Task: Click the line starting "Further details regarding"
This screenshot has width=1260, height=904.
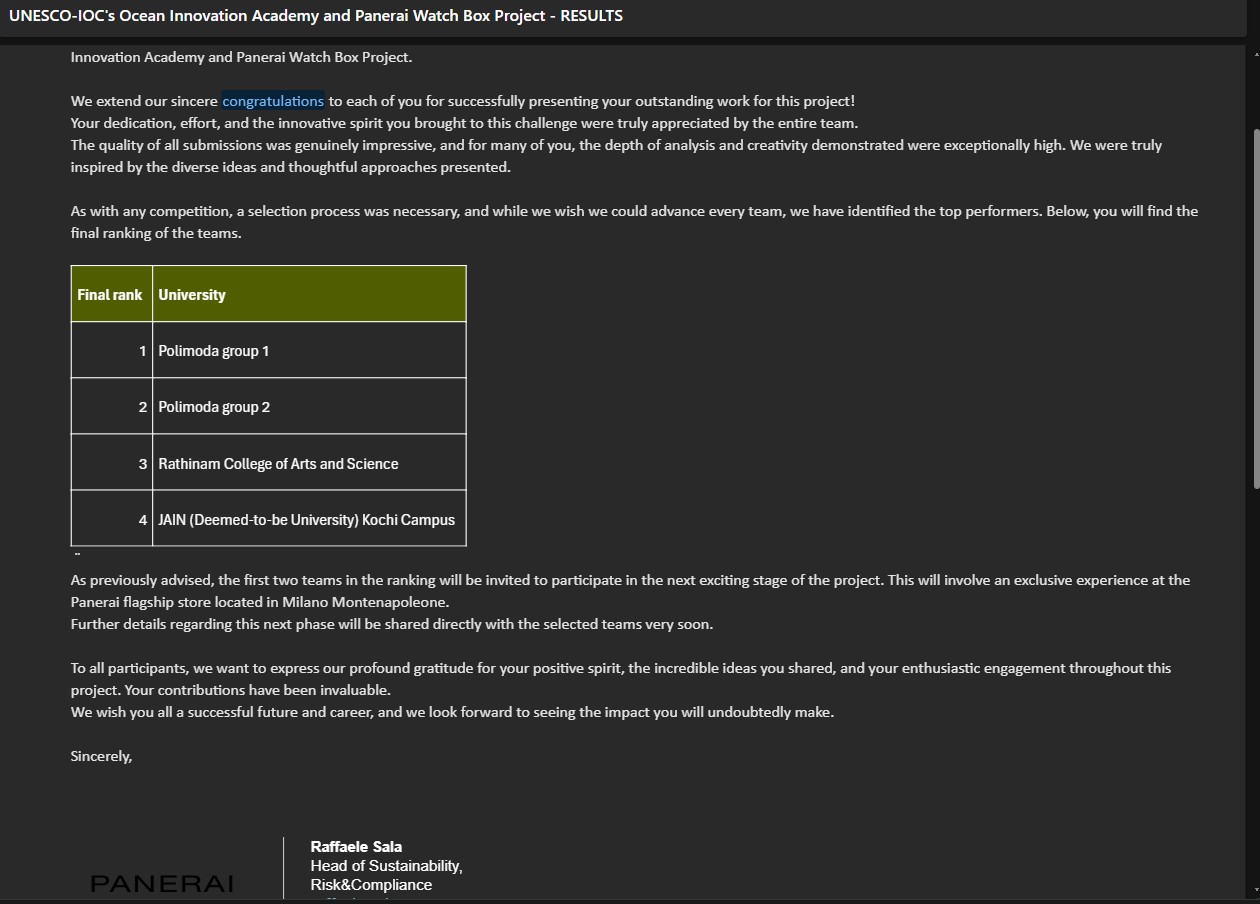Action: [x=392, y=624]
